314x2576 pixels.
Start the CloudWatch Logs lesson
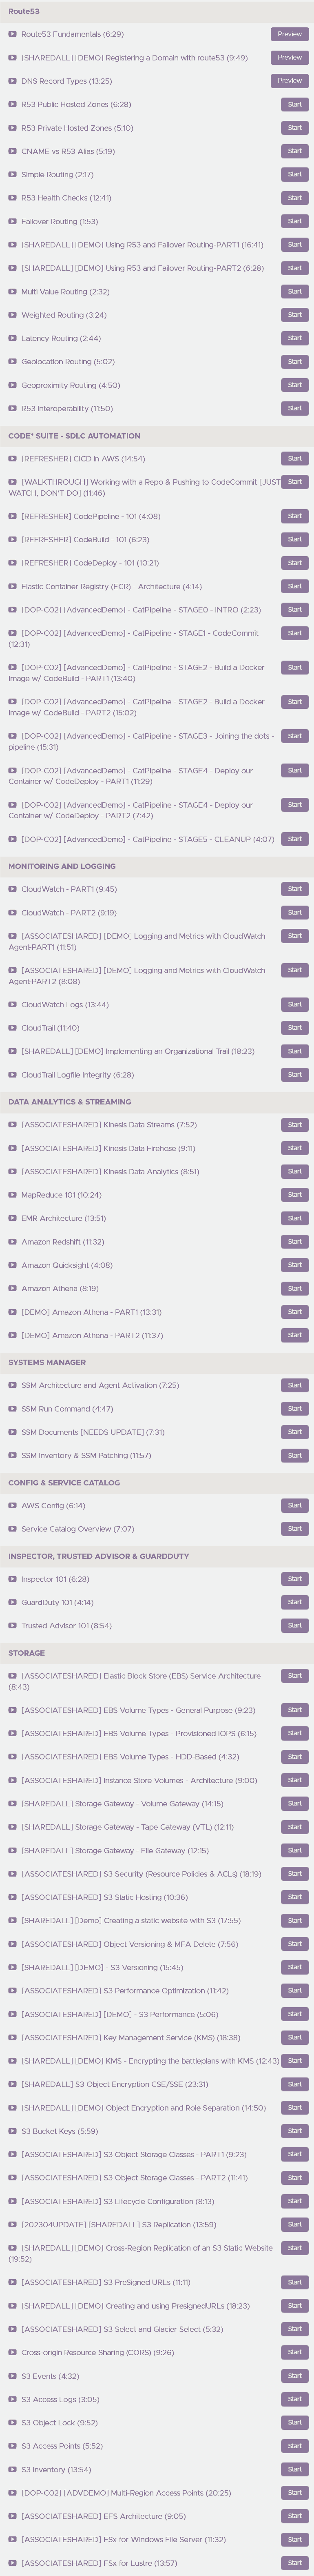pos(295,1005)
